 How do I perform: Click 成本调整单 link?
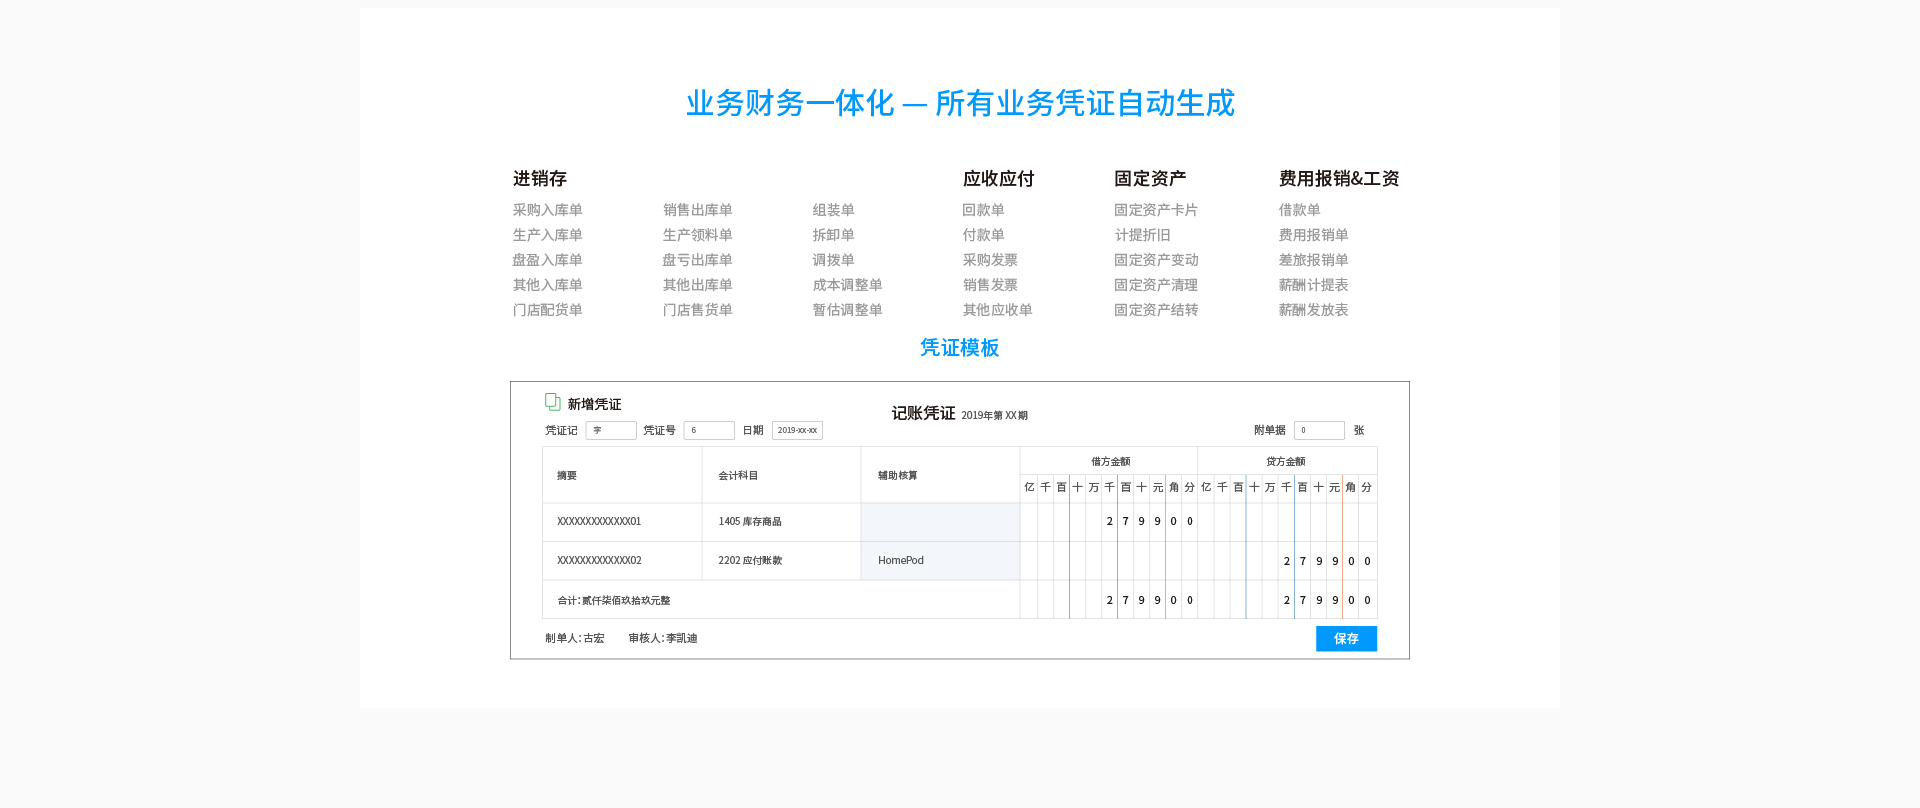(847, 285)
